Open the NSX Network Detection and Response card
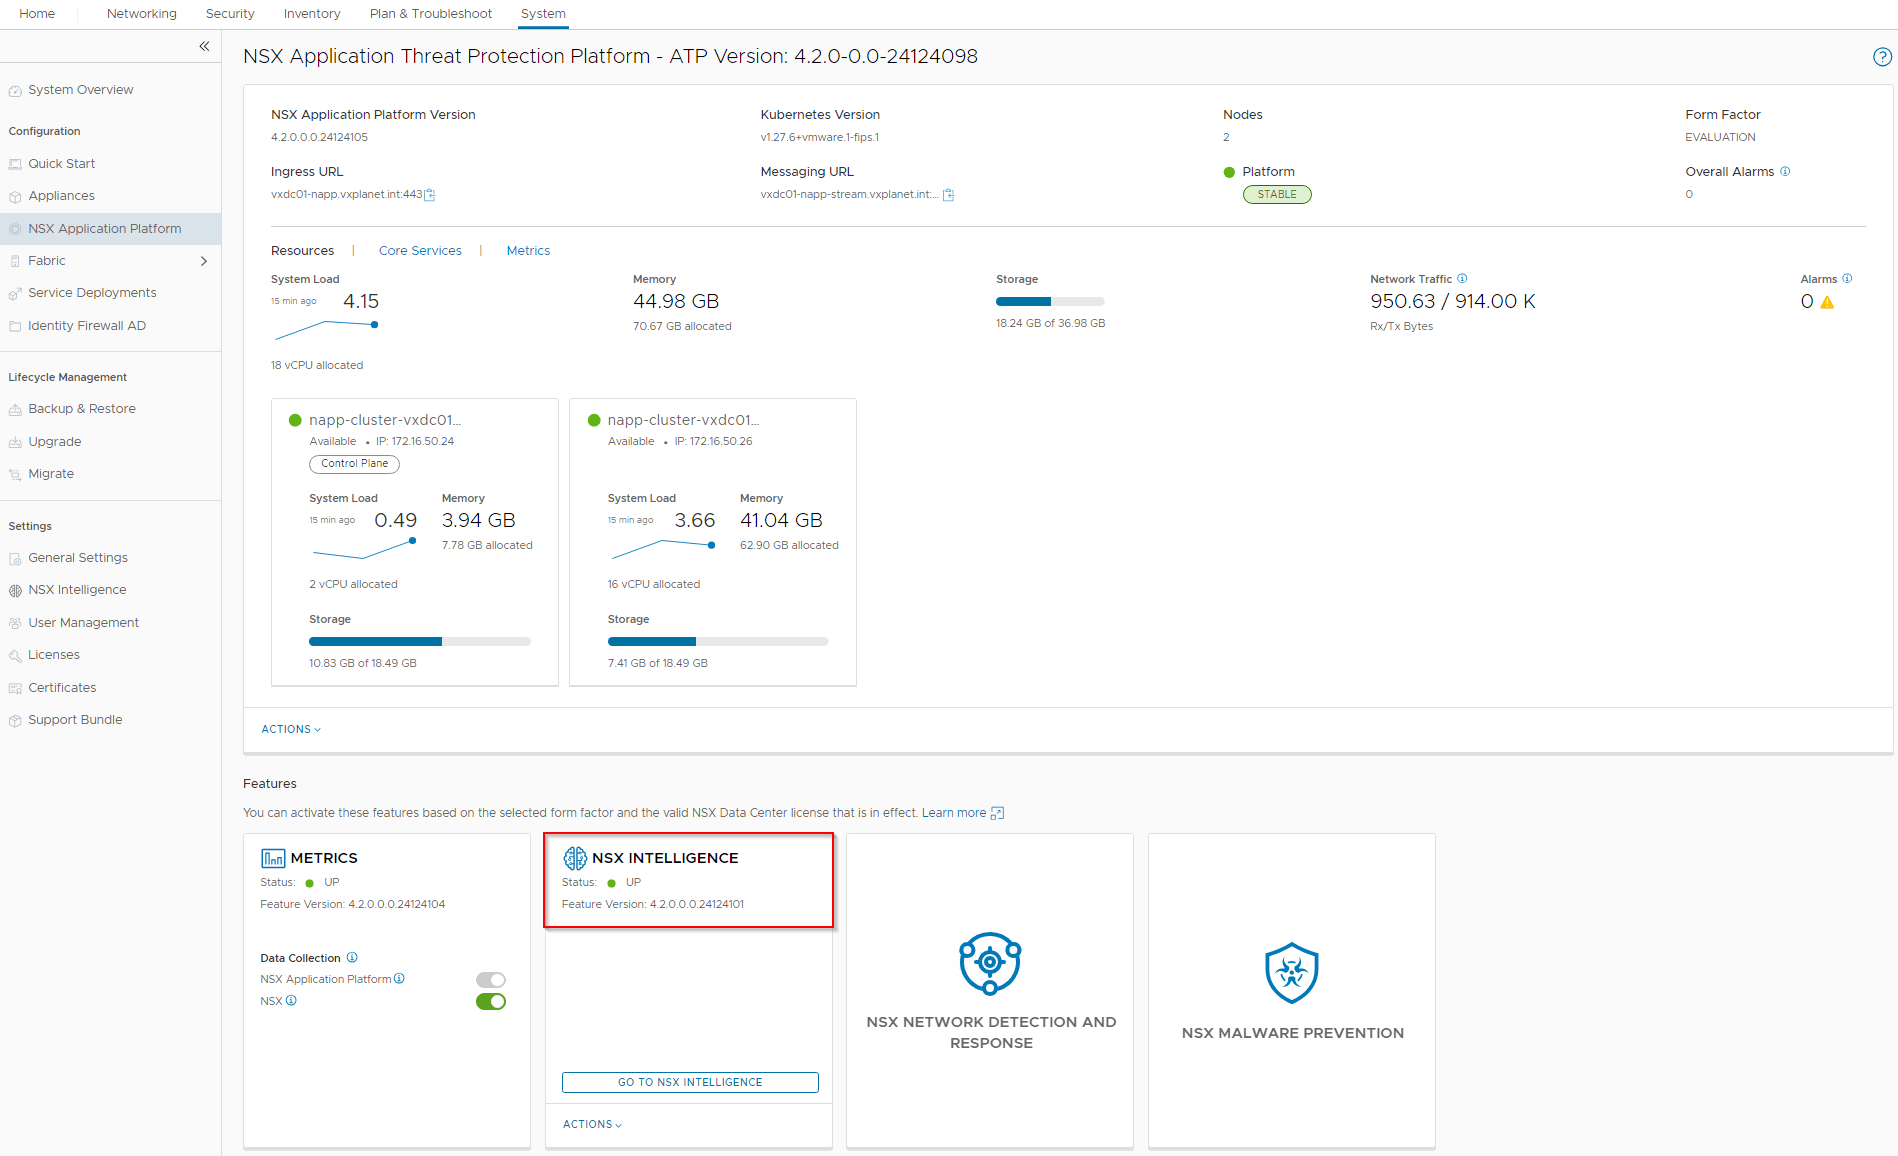 coord(990,990)
